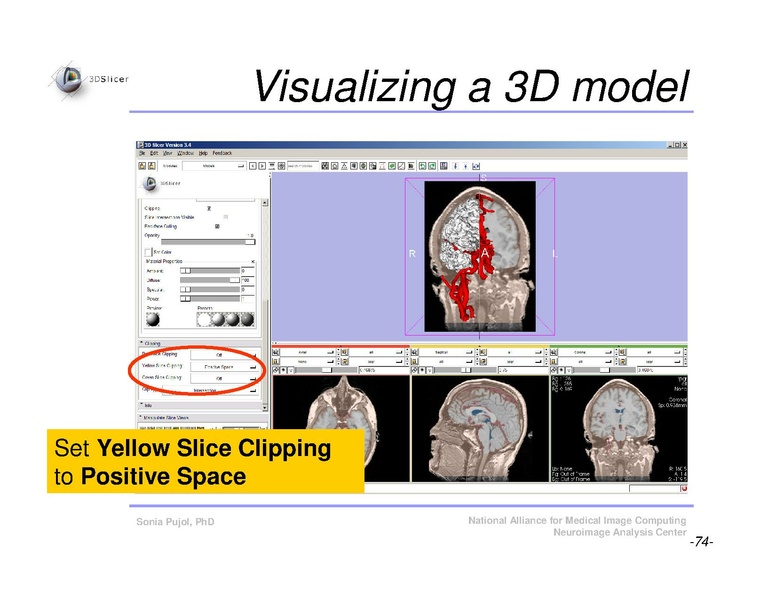This screenshot has width=776, height=600.
Task: Click the red slice view link icon
Action: coord(276,370)
